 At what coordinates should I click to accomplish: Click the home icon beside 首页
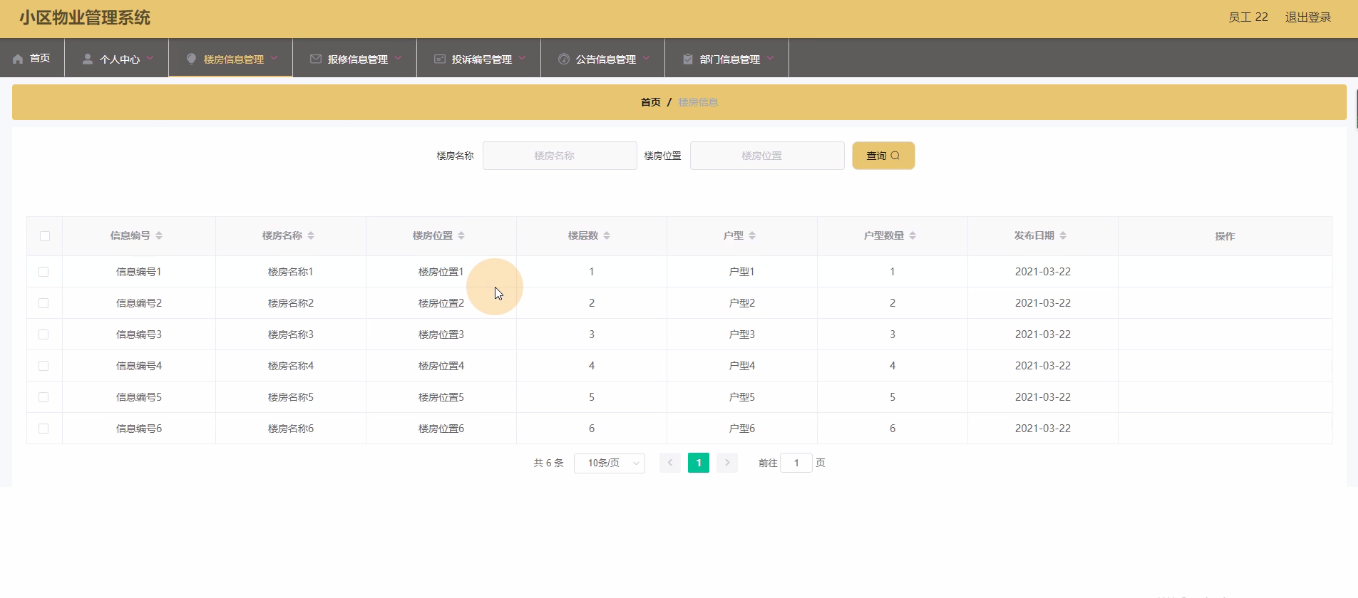click(18, 59)
